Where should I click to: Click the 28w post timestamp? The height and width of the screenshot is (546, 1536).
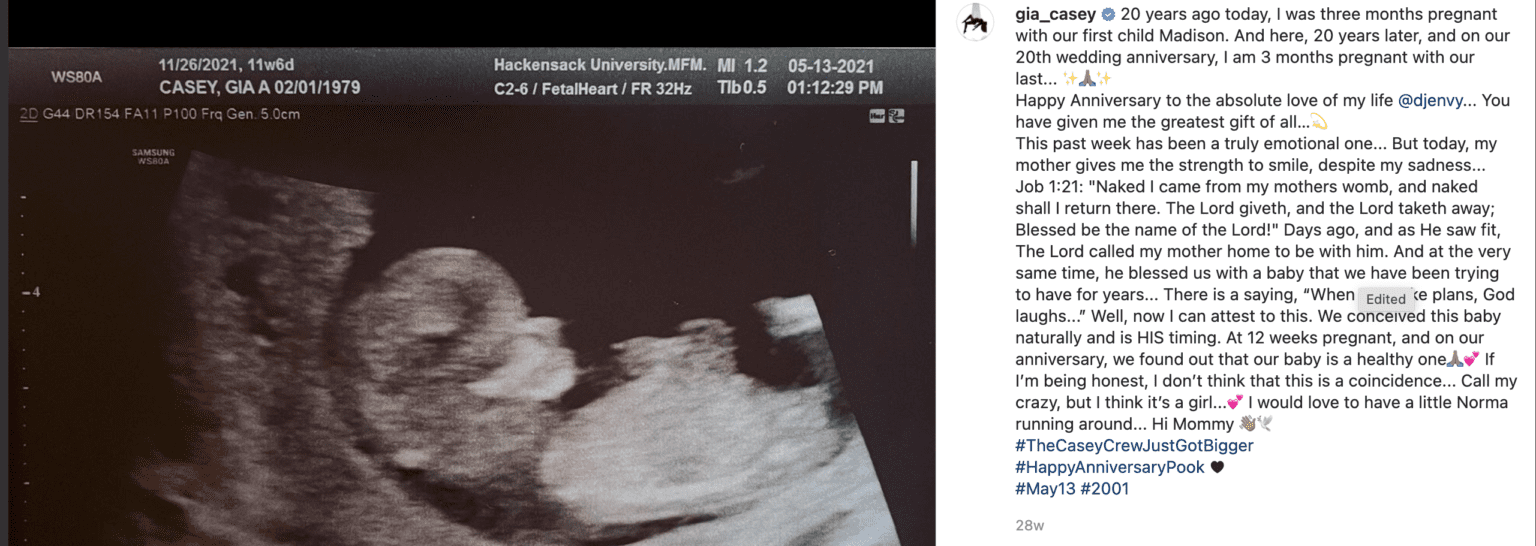(x=1030, y=525)
